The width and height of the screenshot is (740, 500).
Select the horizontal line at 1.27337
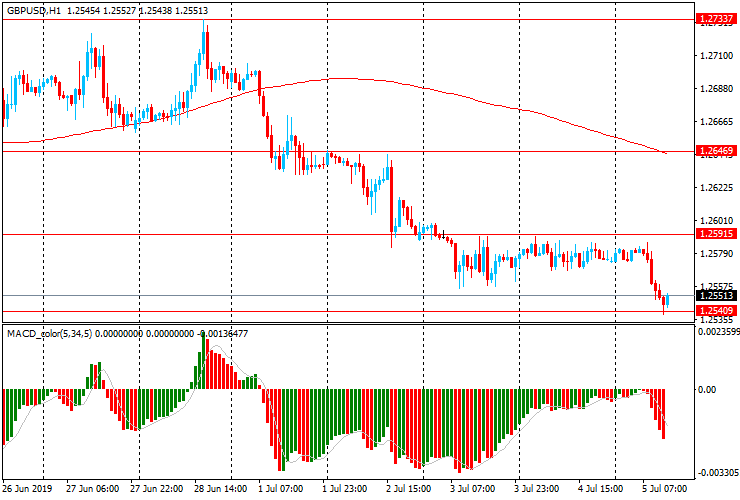coord(349,20)
